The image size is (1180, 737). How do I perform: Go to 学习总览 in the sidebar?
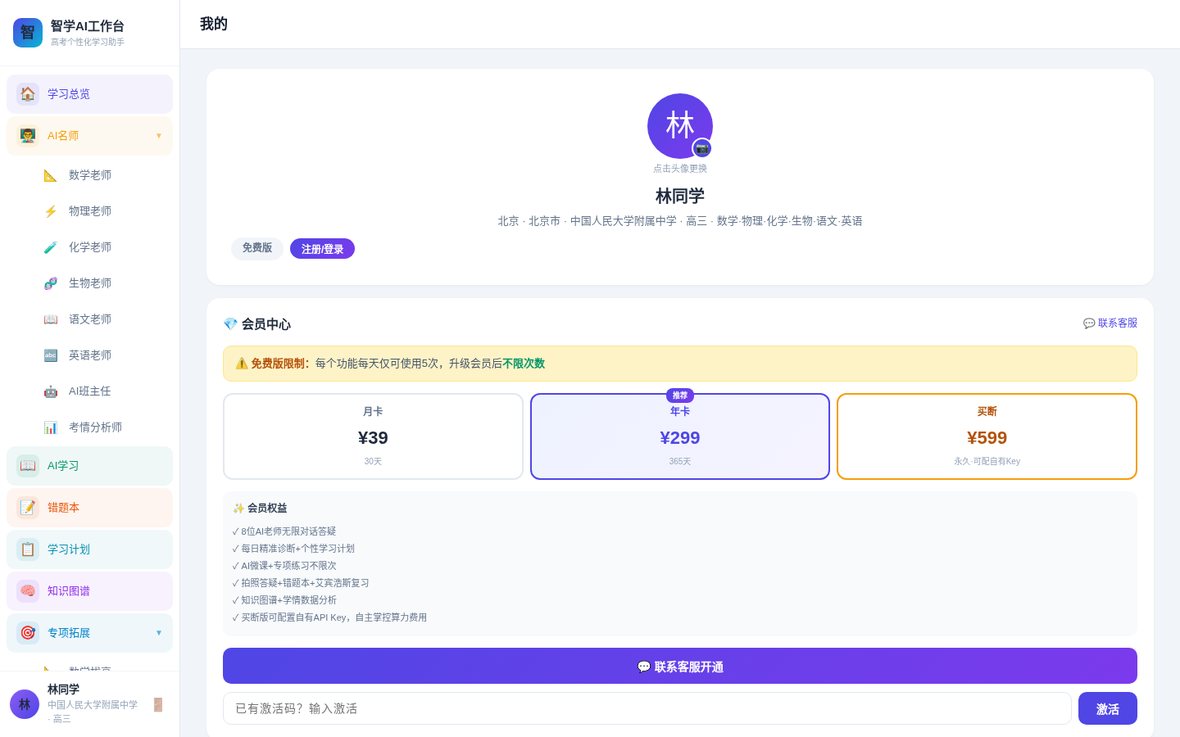click(90, 94)
